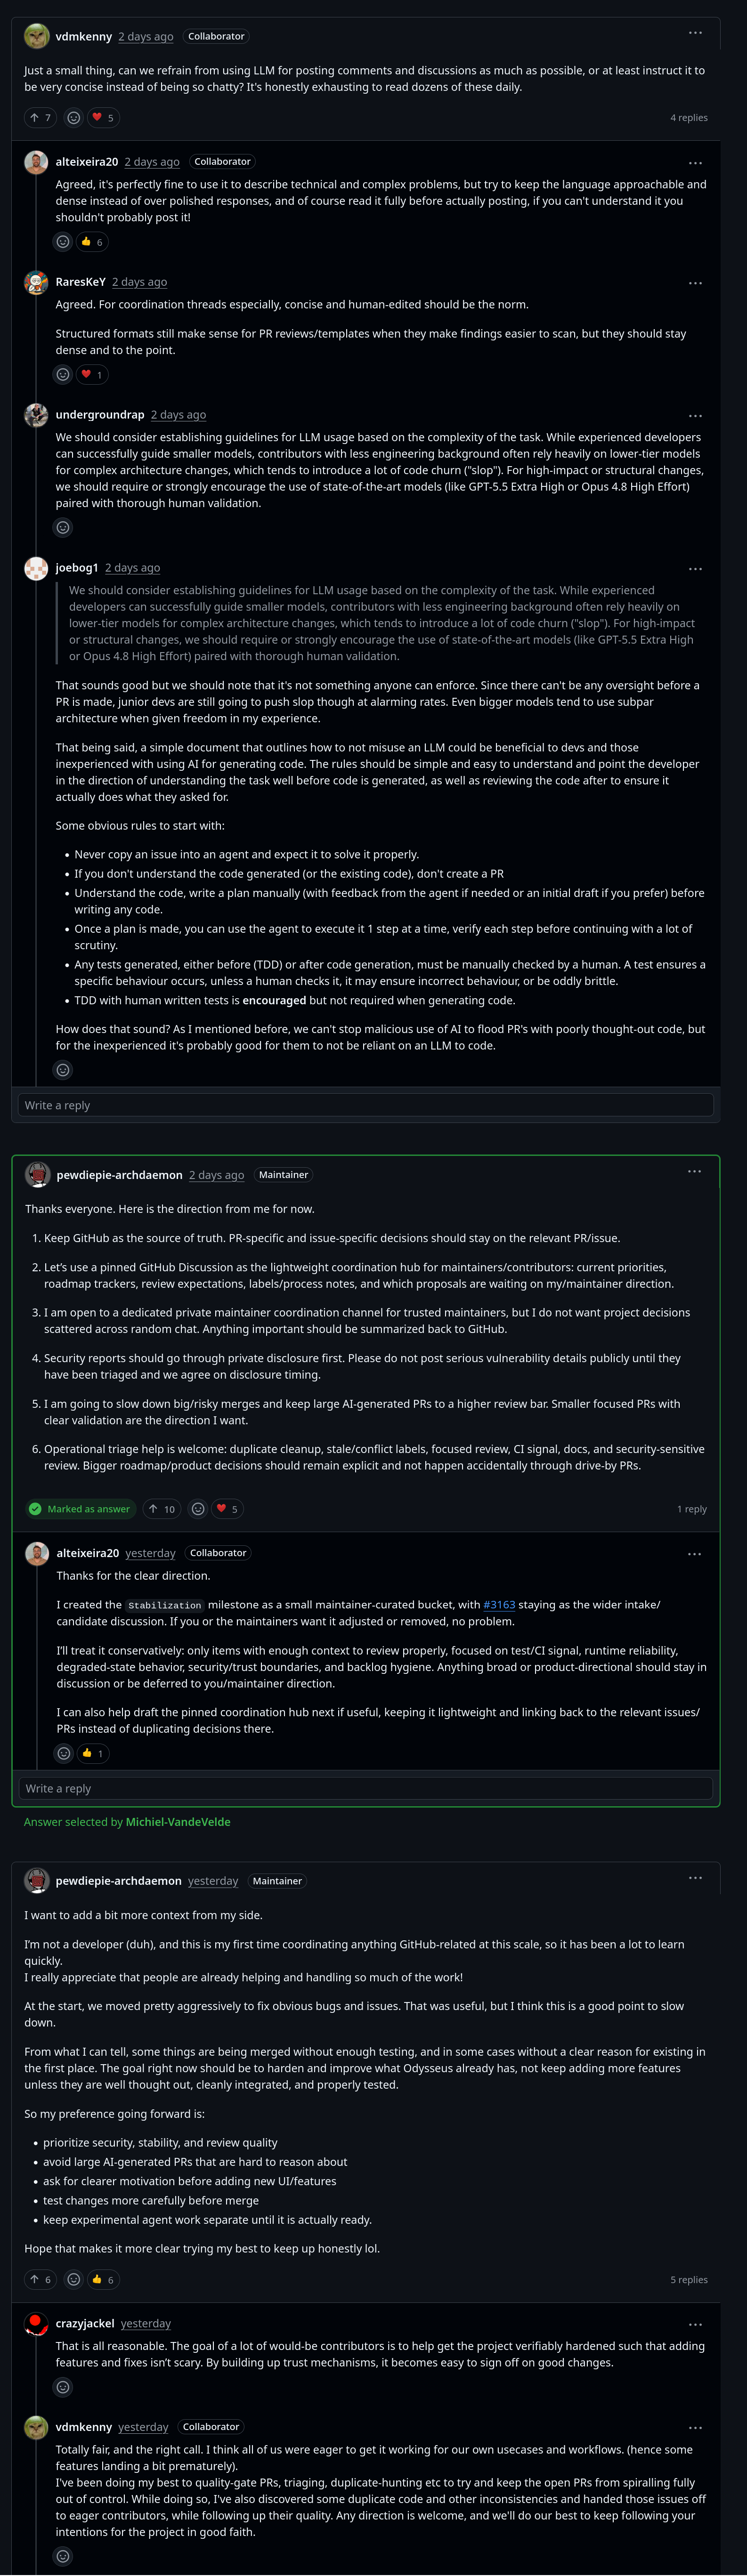Open Michiel-VandeVelde's profile link
Screen dimensions: 747x2576
(178, 1822)
